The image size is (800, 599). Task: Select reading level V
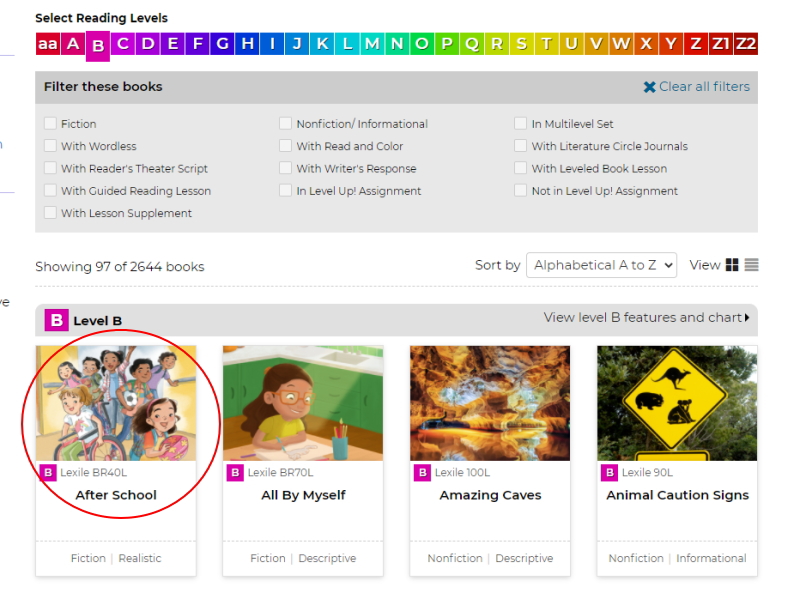[x=596, y=43]
